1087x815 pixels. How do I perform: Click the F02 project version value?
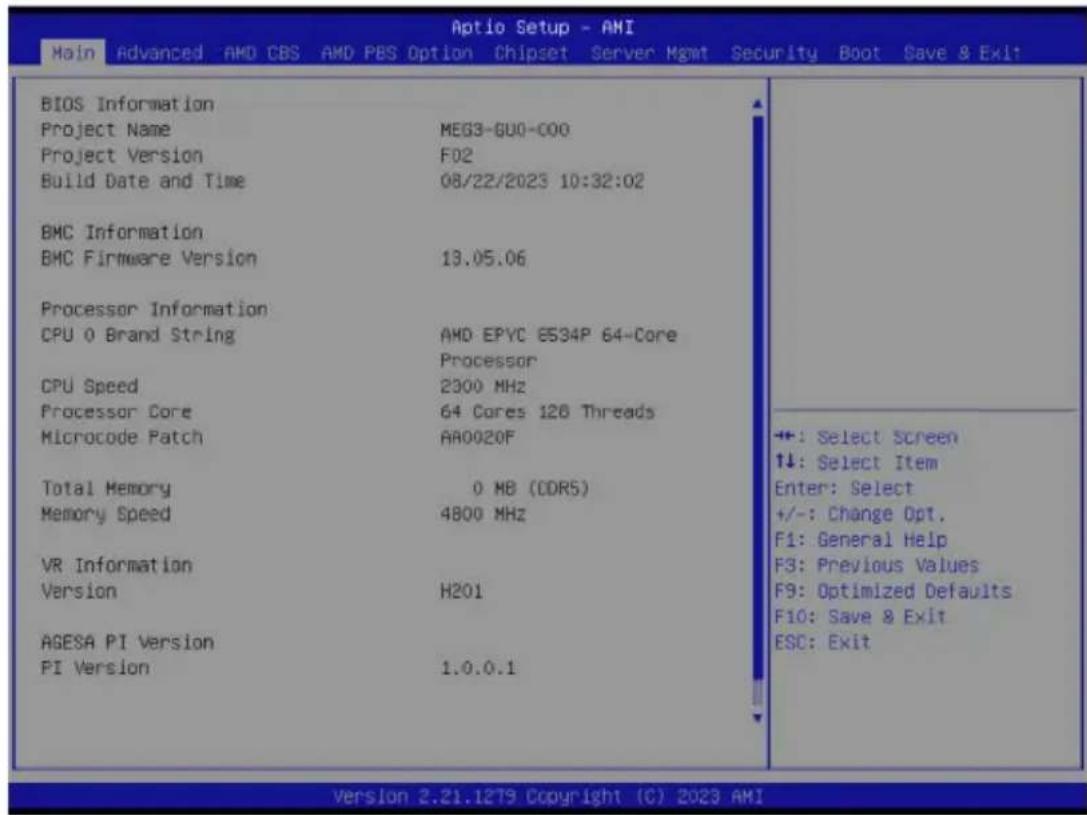[456, 155]
